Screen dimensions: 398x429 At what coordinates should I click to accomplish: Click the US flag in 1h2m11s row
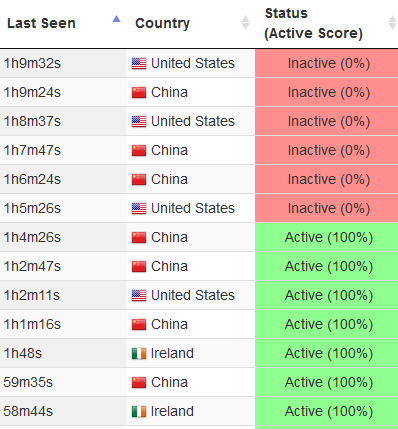(x=139, y=295)
